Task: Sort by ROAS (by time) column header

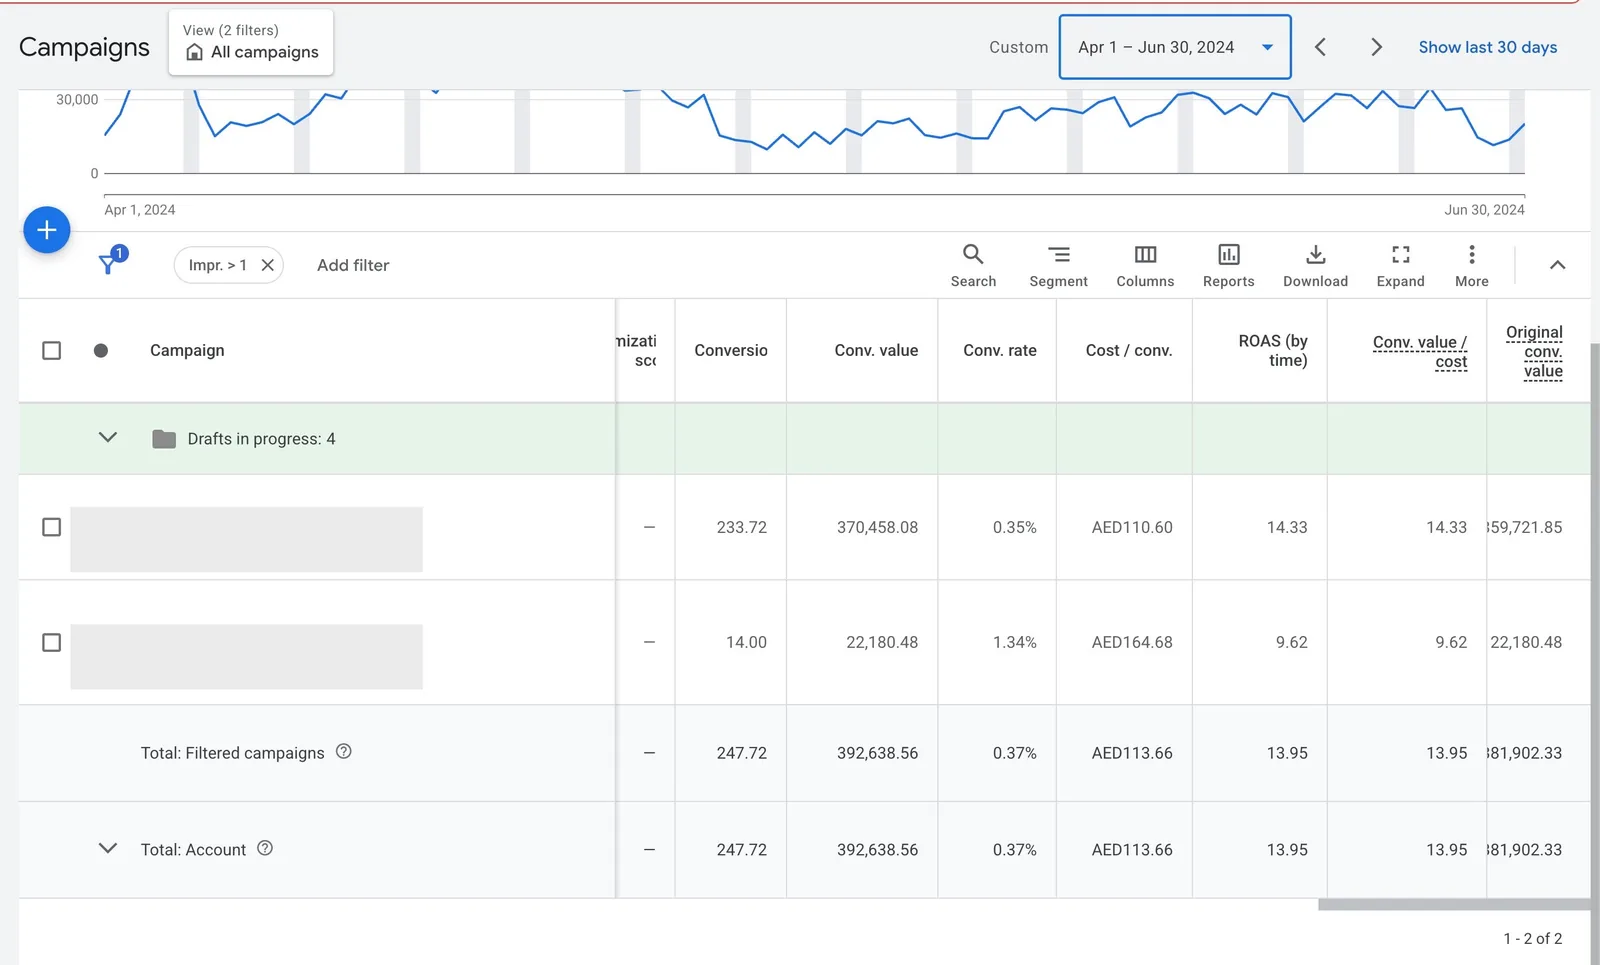Action: [x=1272, y=350]
